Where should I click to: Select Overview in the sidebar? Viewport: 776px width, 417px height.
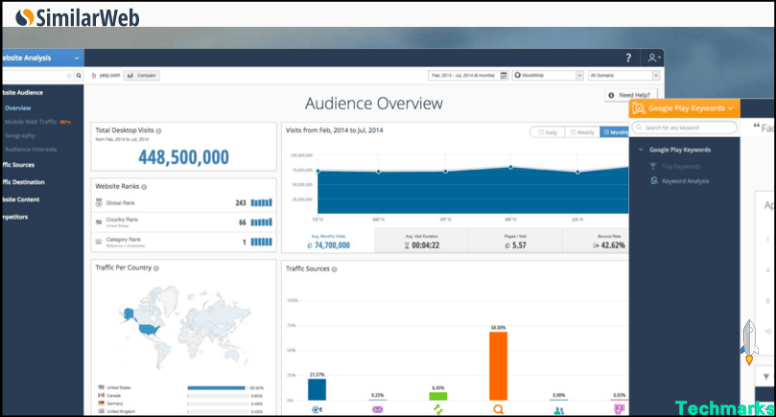18,107
